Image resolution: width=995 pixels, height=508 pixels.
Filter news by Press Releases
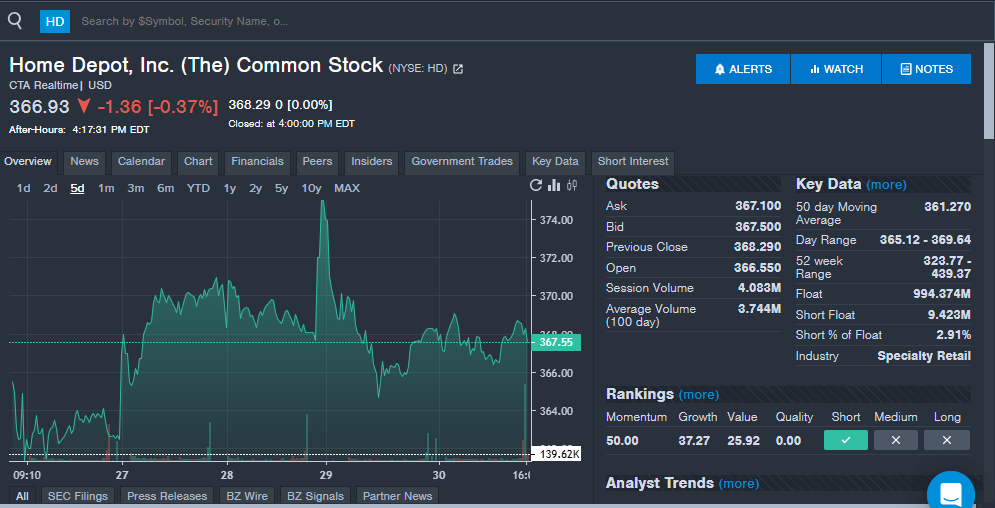tap(167, 496)
